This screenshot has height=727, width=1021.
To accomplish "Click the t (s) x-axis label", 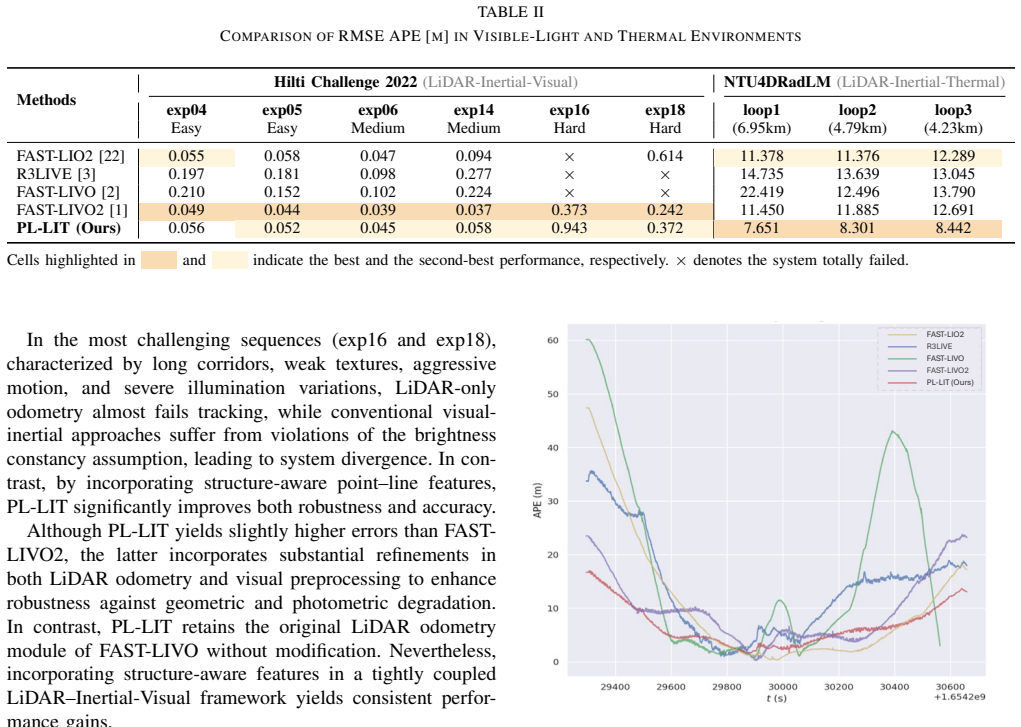I will point(777,698).
